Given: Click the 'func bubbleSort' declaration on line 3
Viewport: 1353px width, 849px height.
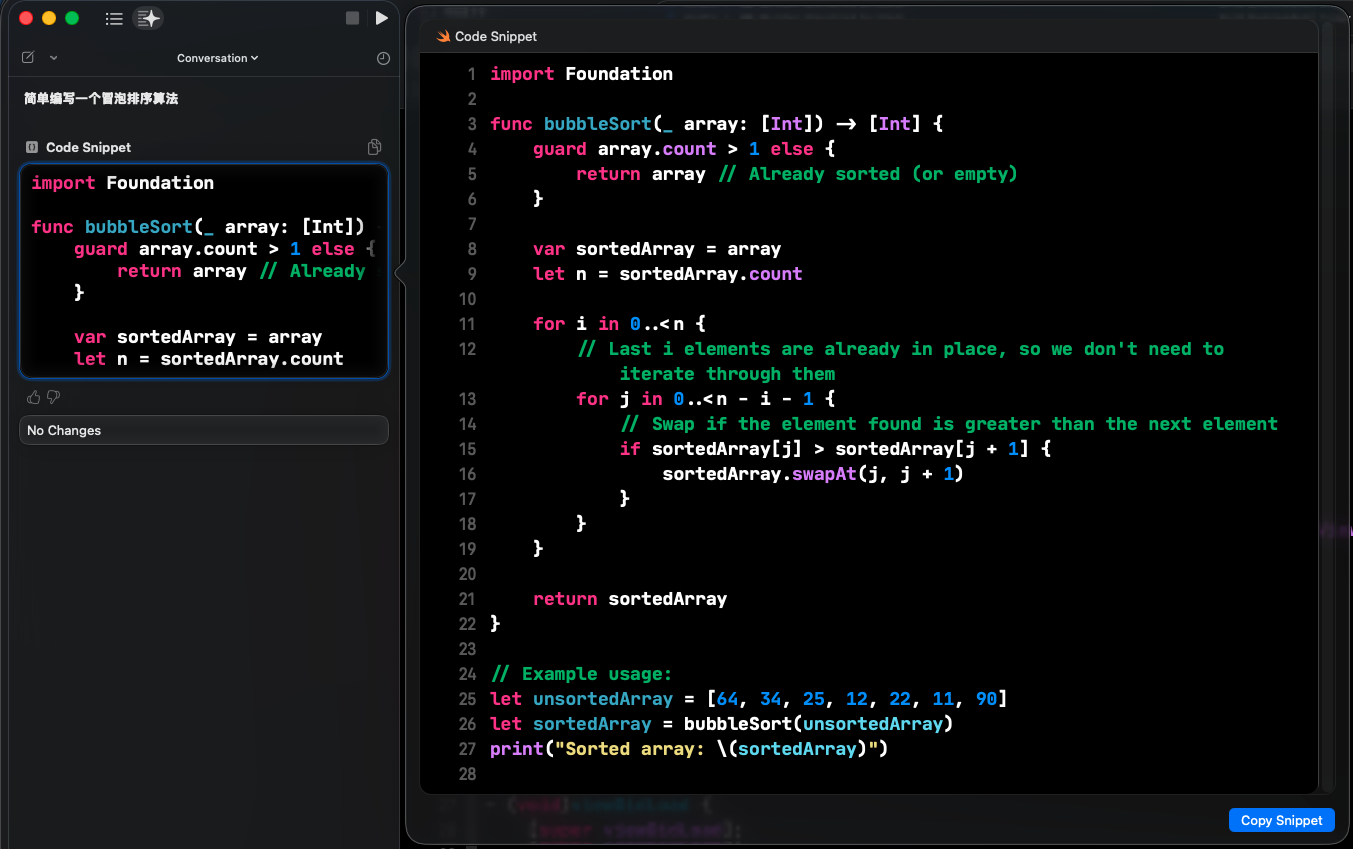Looking at the screenshot, I should 717,124.
